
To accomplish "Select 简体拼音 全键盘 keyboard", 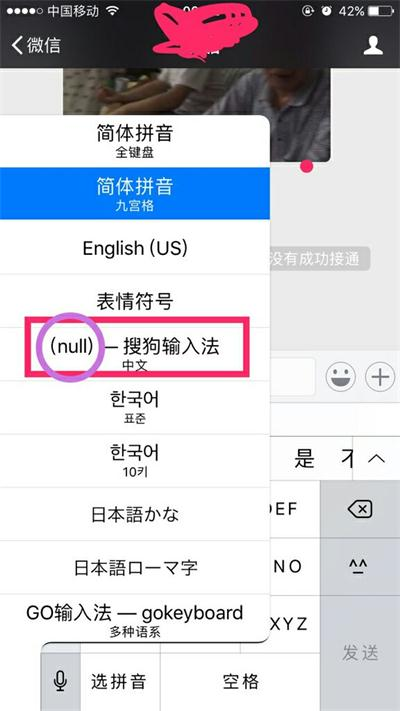I will tap(135, 141).
